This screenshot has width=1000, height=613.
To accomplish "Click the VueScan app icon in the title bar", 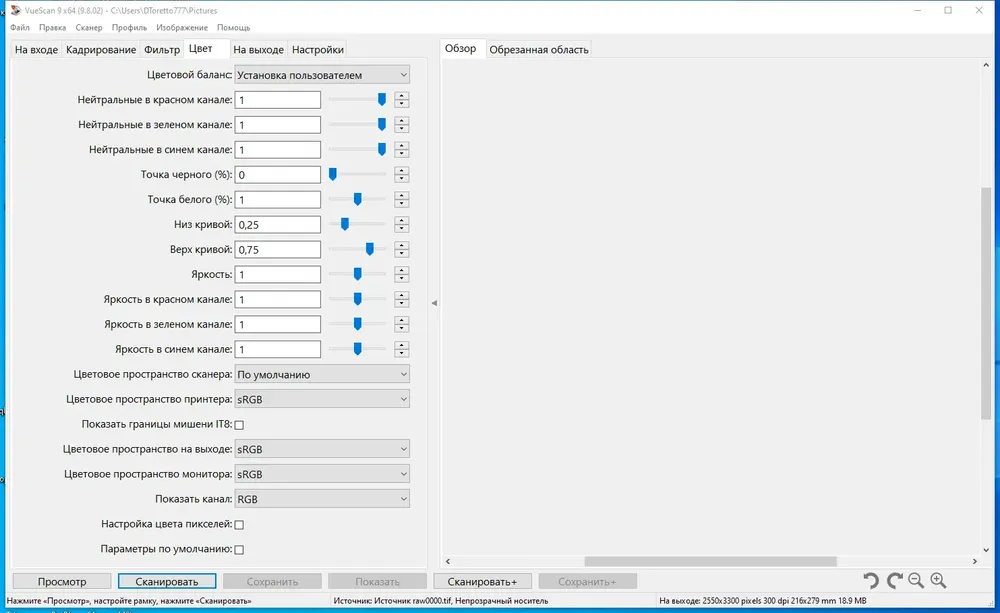I will (16, 10).
